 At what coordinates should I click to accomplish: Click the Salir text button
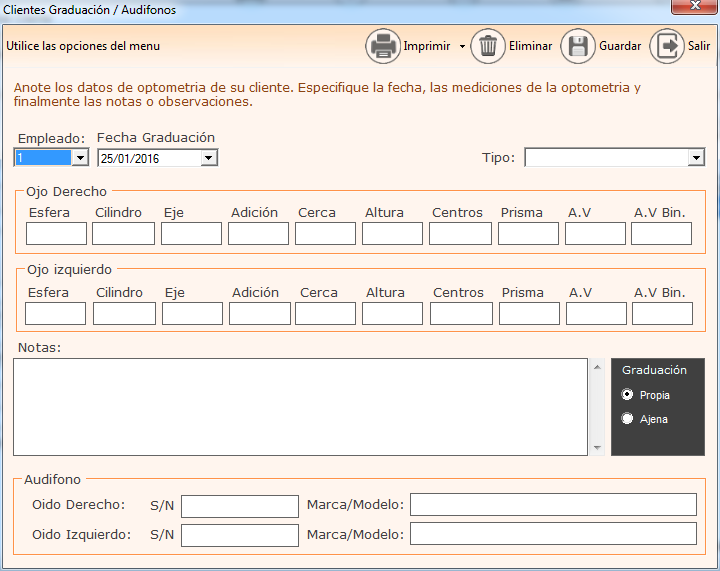click(x=699, y=46)
